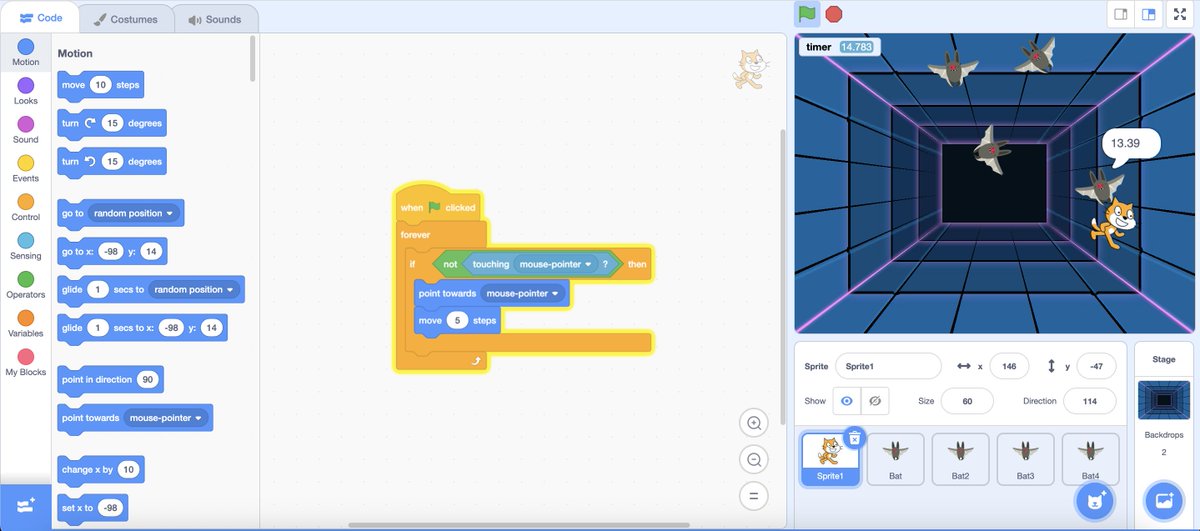Show the sprite using the eye button

coord(846,400)
